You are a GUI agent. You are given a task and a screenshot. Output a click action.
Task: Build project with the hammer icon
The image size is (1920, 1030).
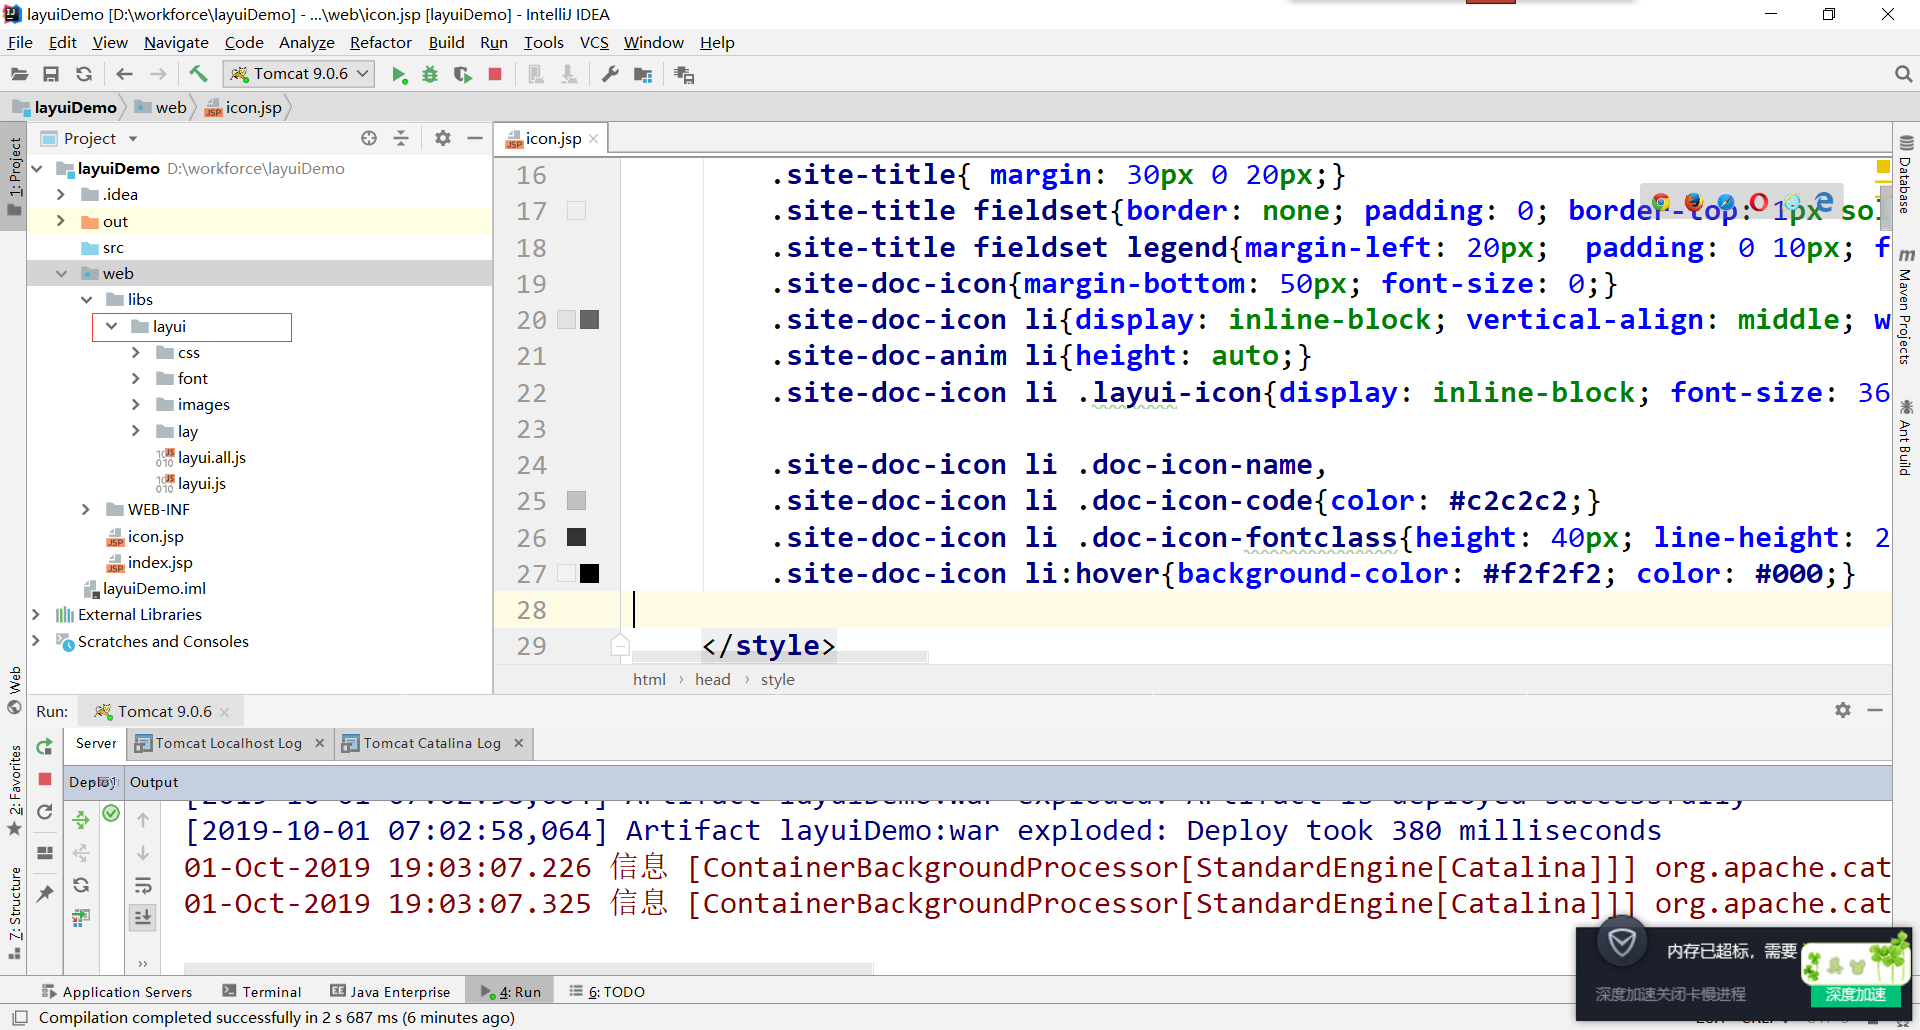tap(198, 74)
